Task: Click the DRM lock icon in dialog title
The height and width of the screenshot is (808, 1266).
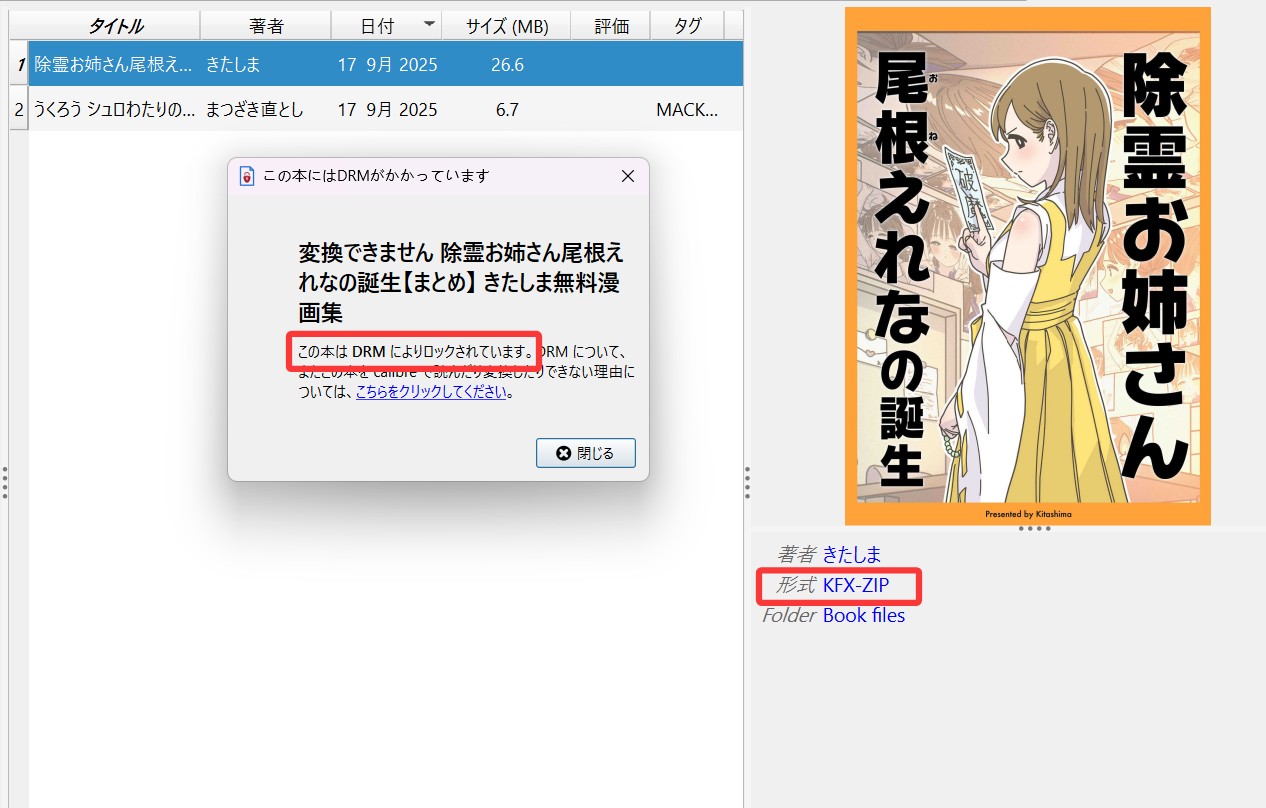Action: (x=247, y=176)
